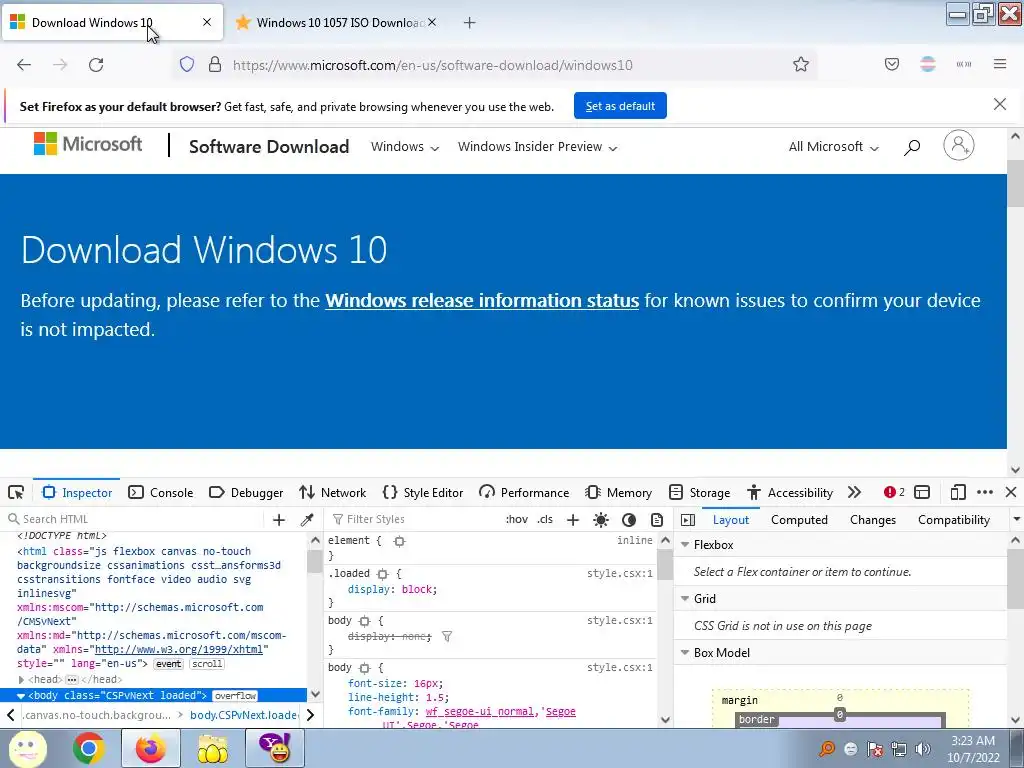
Task: Toggle the three-pane inspector sidebar
Action: coord(688,520)
